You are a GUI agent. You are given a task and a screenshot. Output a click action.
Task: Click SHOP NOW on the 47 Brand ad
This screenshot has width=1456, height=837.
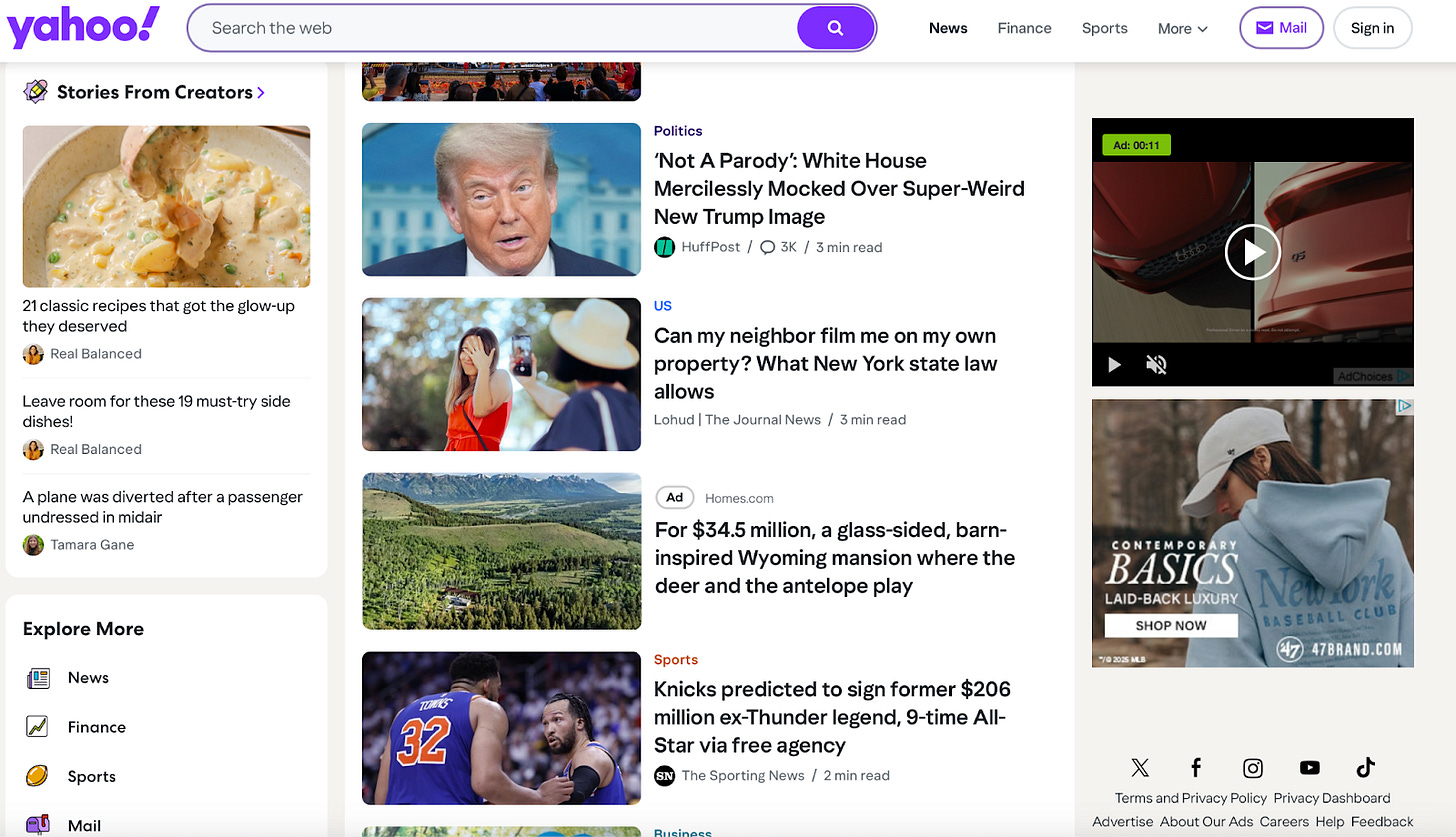(1171, 626)
